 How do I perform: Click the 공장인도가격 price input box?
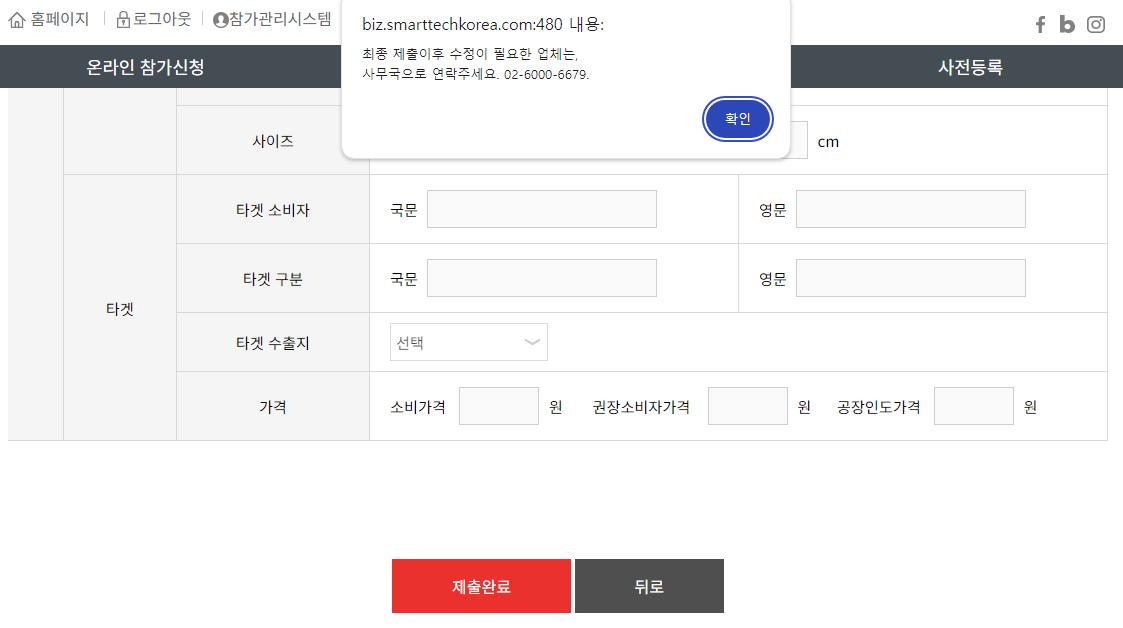(x=973, y=406)
